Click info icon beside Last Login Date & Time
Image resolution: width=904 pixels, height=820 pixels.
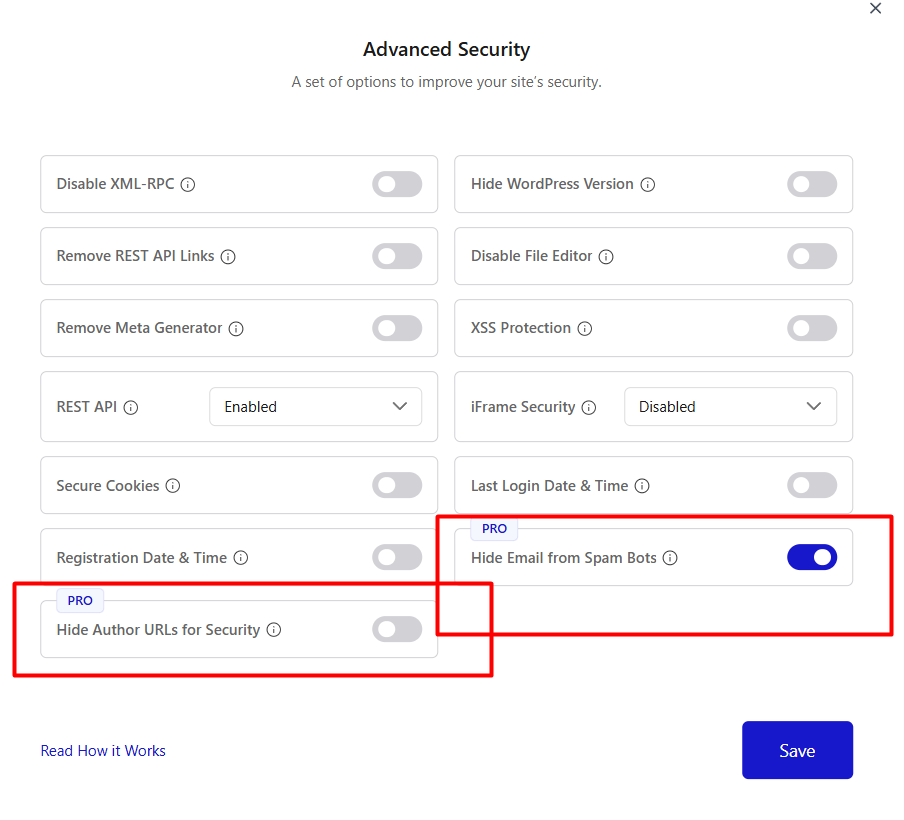pyautogui.click(x=642, y=486)
